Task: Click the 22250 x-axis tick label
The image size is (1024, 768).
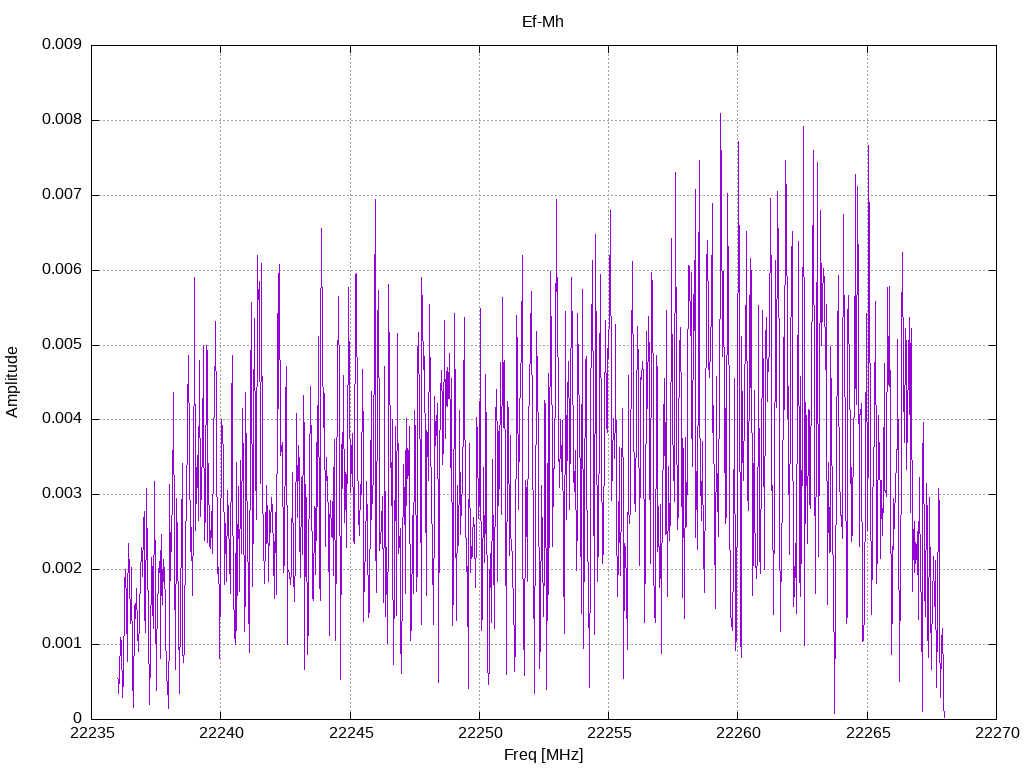Action: (480, 733)
